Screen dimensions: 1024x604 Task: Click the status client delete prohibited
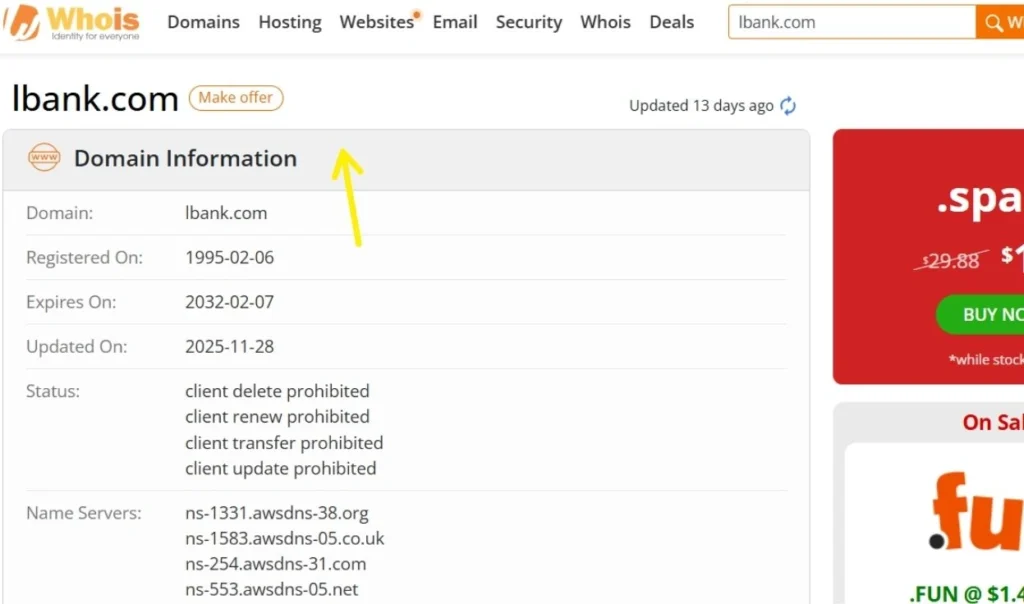[x=277, y=391]
